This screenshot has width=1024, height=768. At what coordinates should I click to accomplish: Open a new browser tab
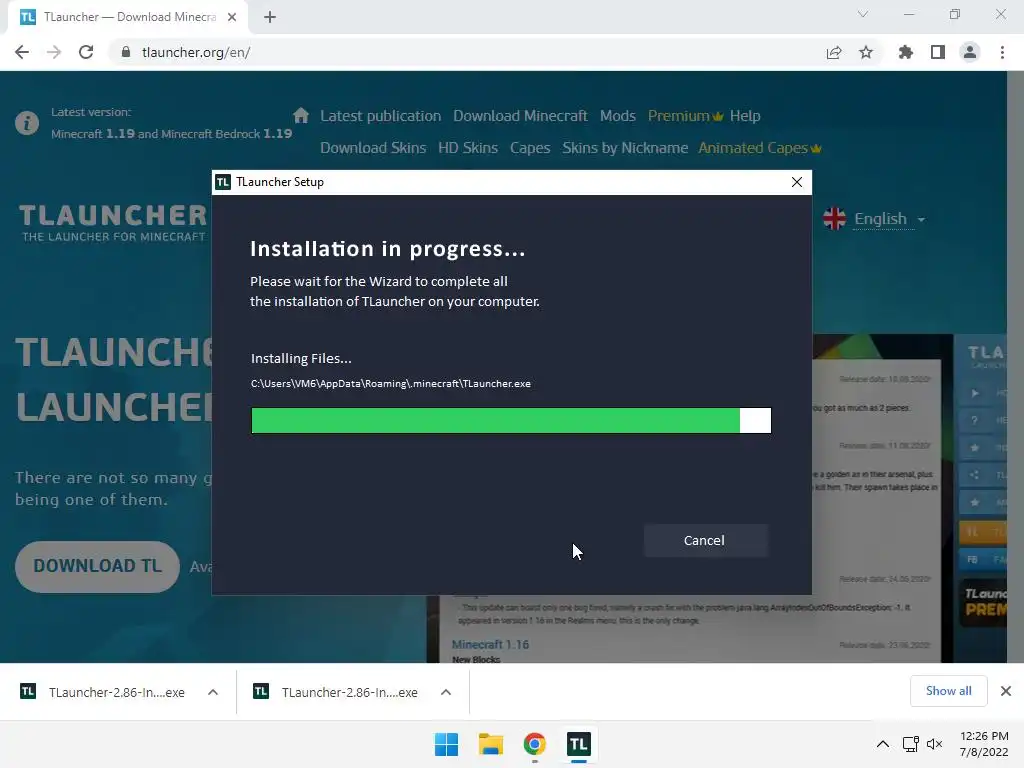[x=270, y=17]
